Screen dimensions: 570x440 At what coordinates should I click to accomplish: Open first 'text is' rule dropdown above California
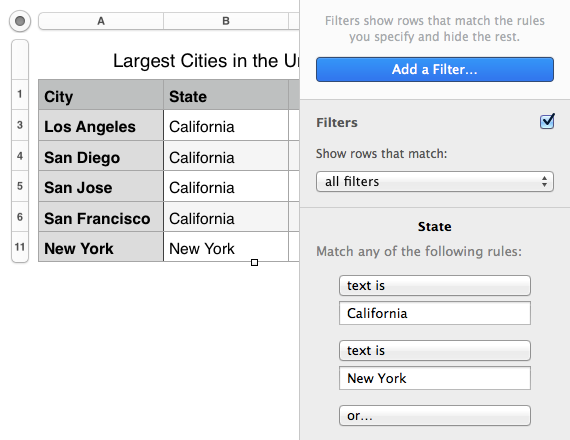[435, 285]
